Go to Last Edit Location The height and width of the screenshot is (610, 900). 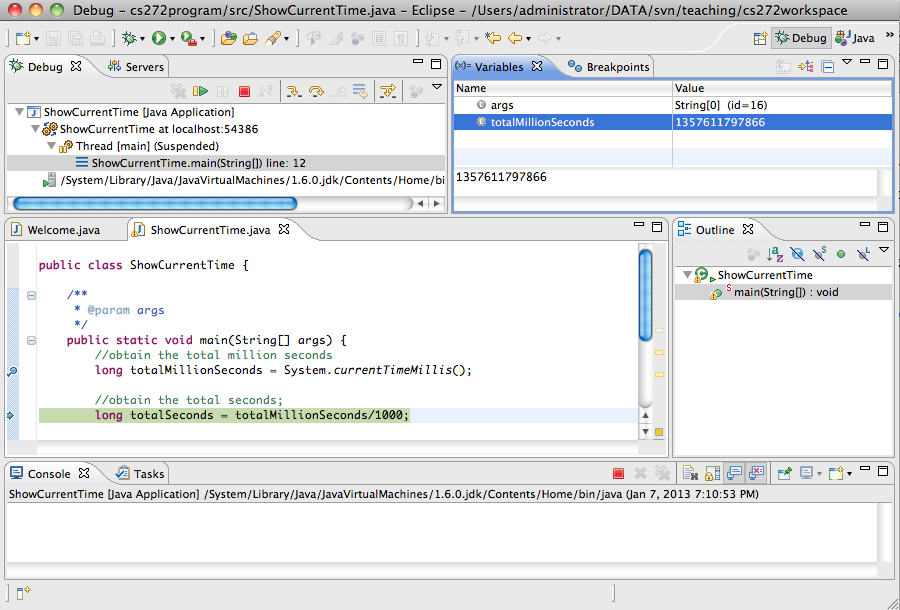[x=492, y=38]
